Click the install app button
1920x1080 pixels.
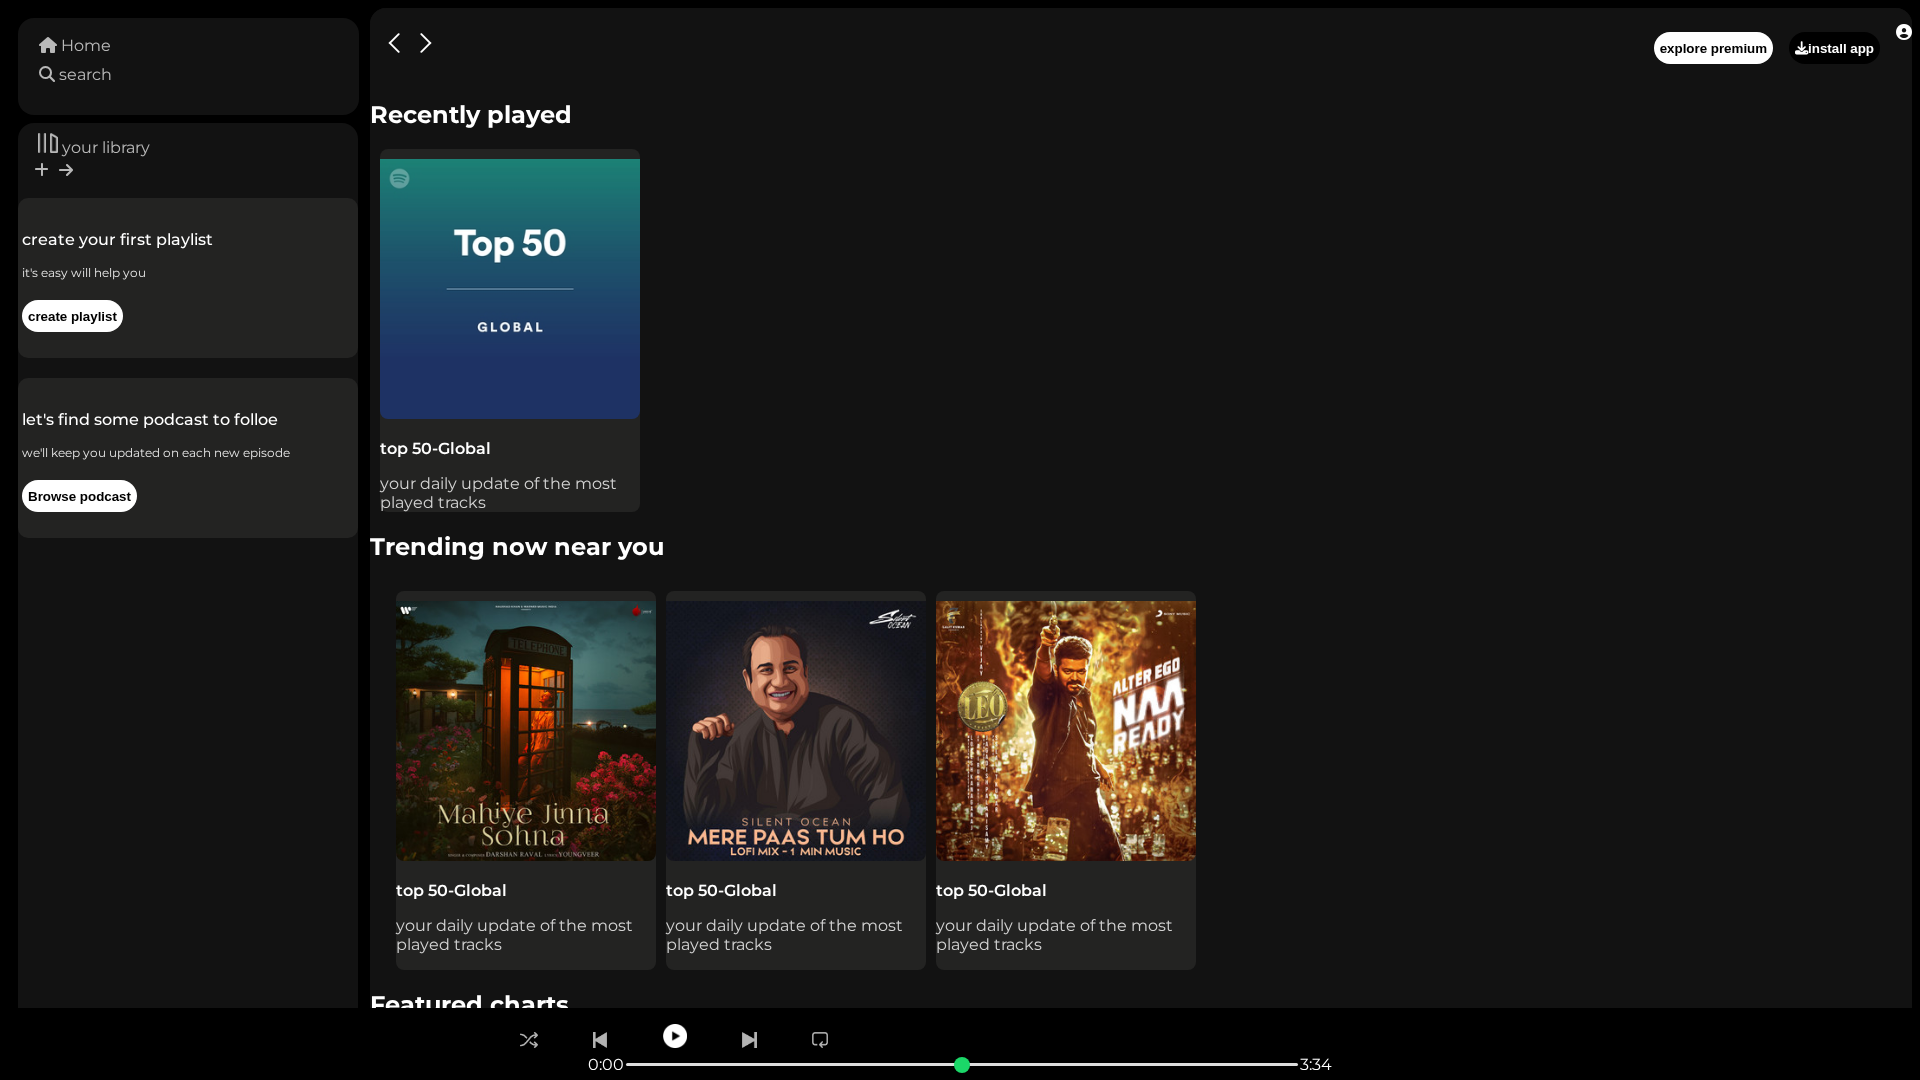pyautogui.click(x=1834, y=48)
